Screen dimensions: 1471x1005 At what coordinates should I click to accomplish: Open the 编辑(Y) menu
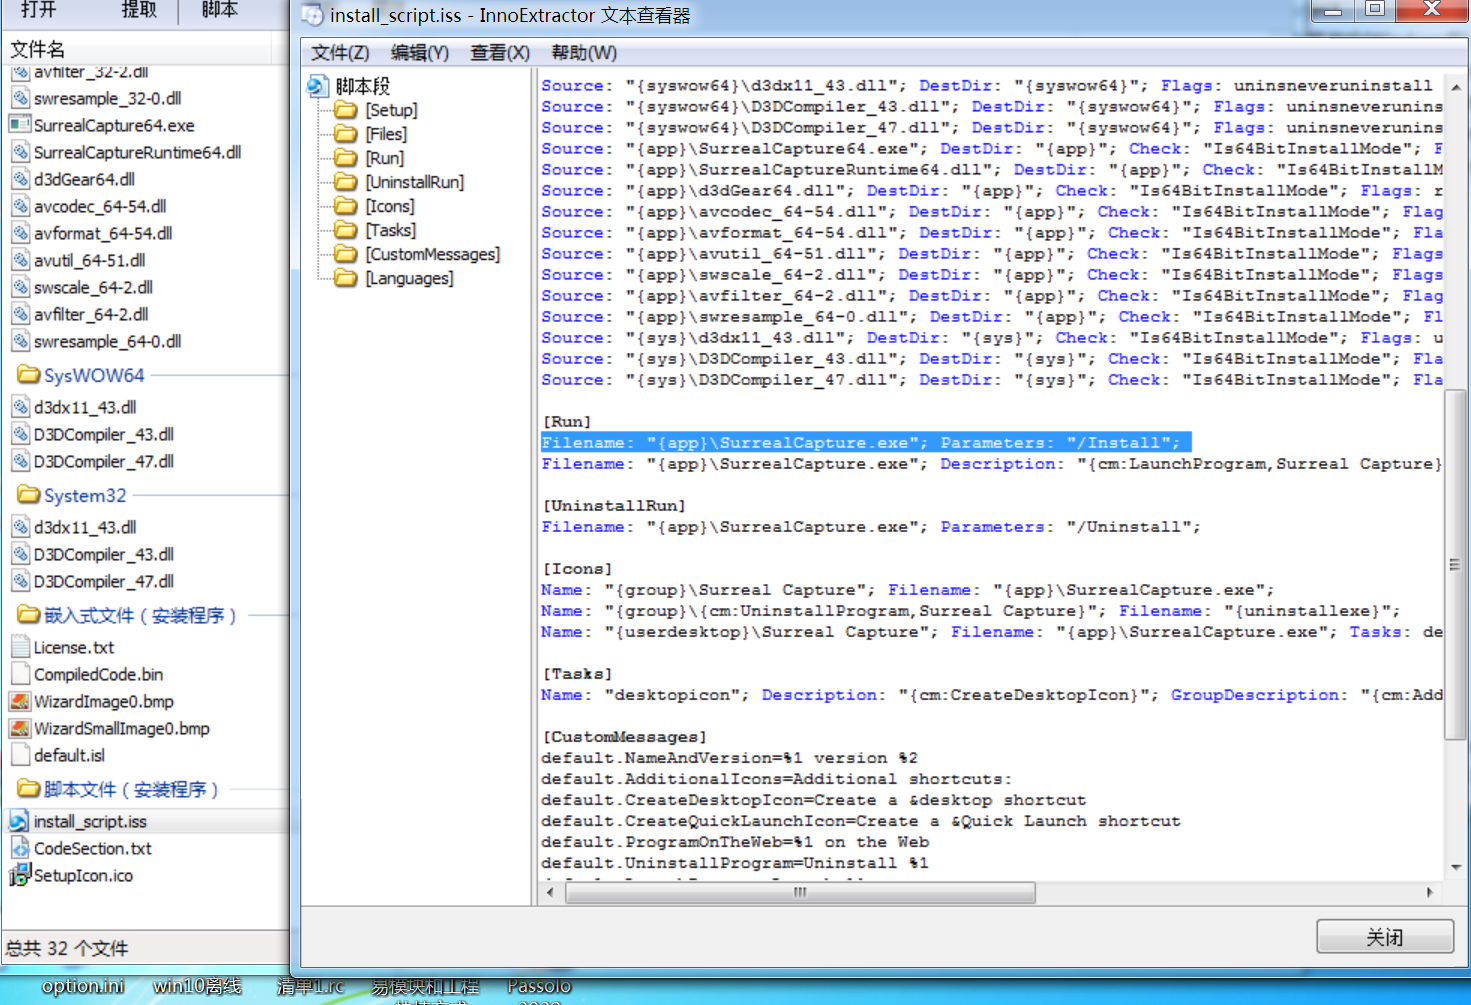419,53
